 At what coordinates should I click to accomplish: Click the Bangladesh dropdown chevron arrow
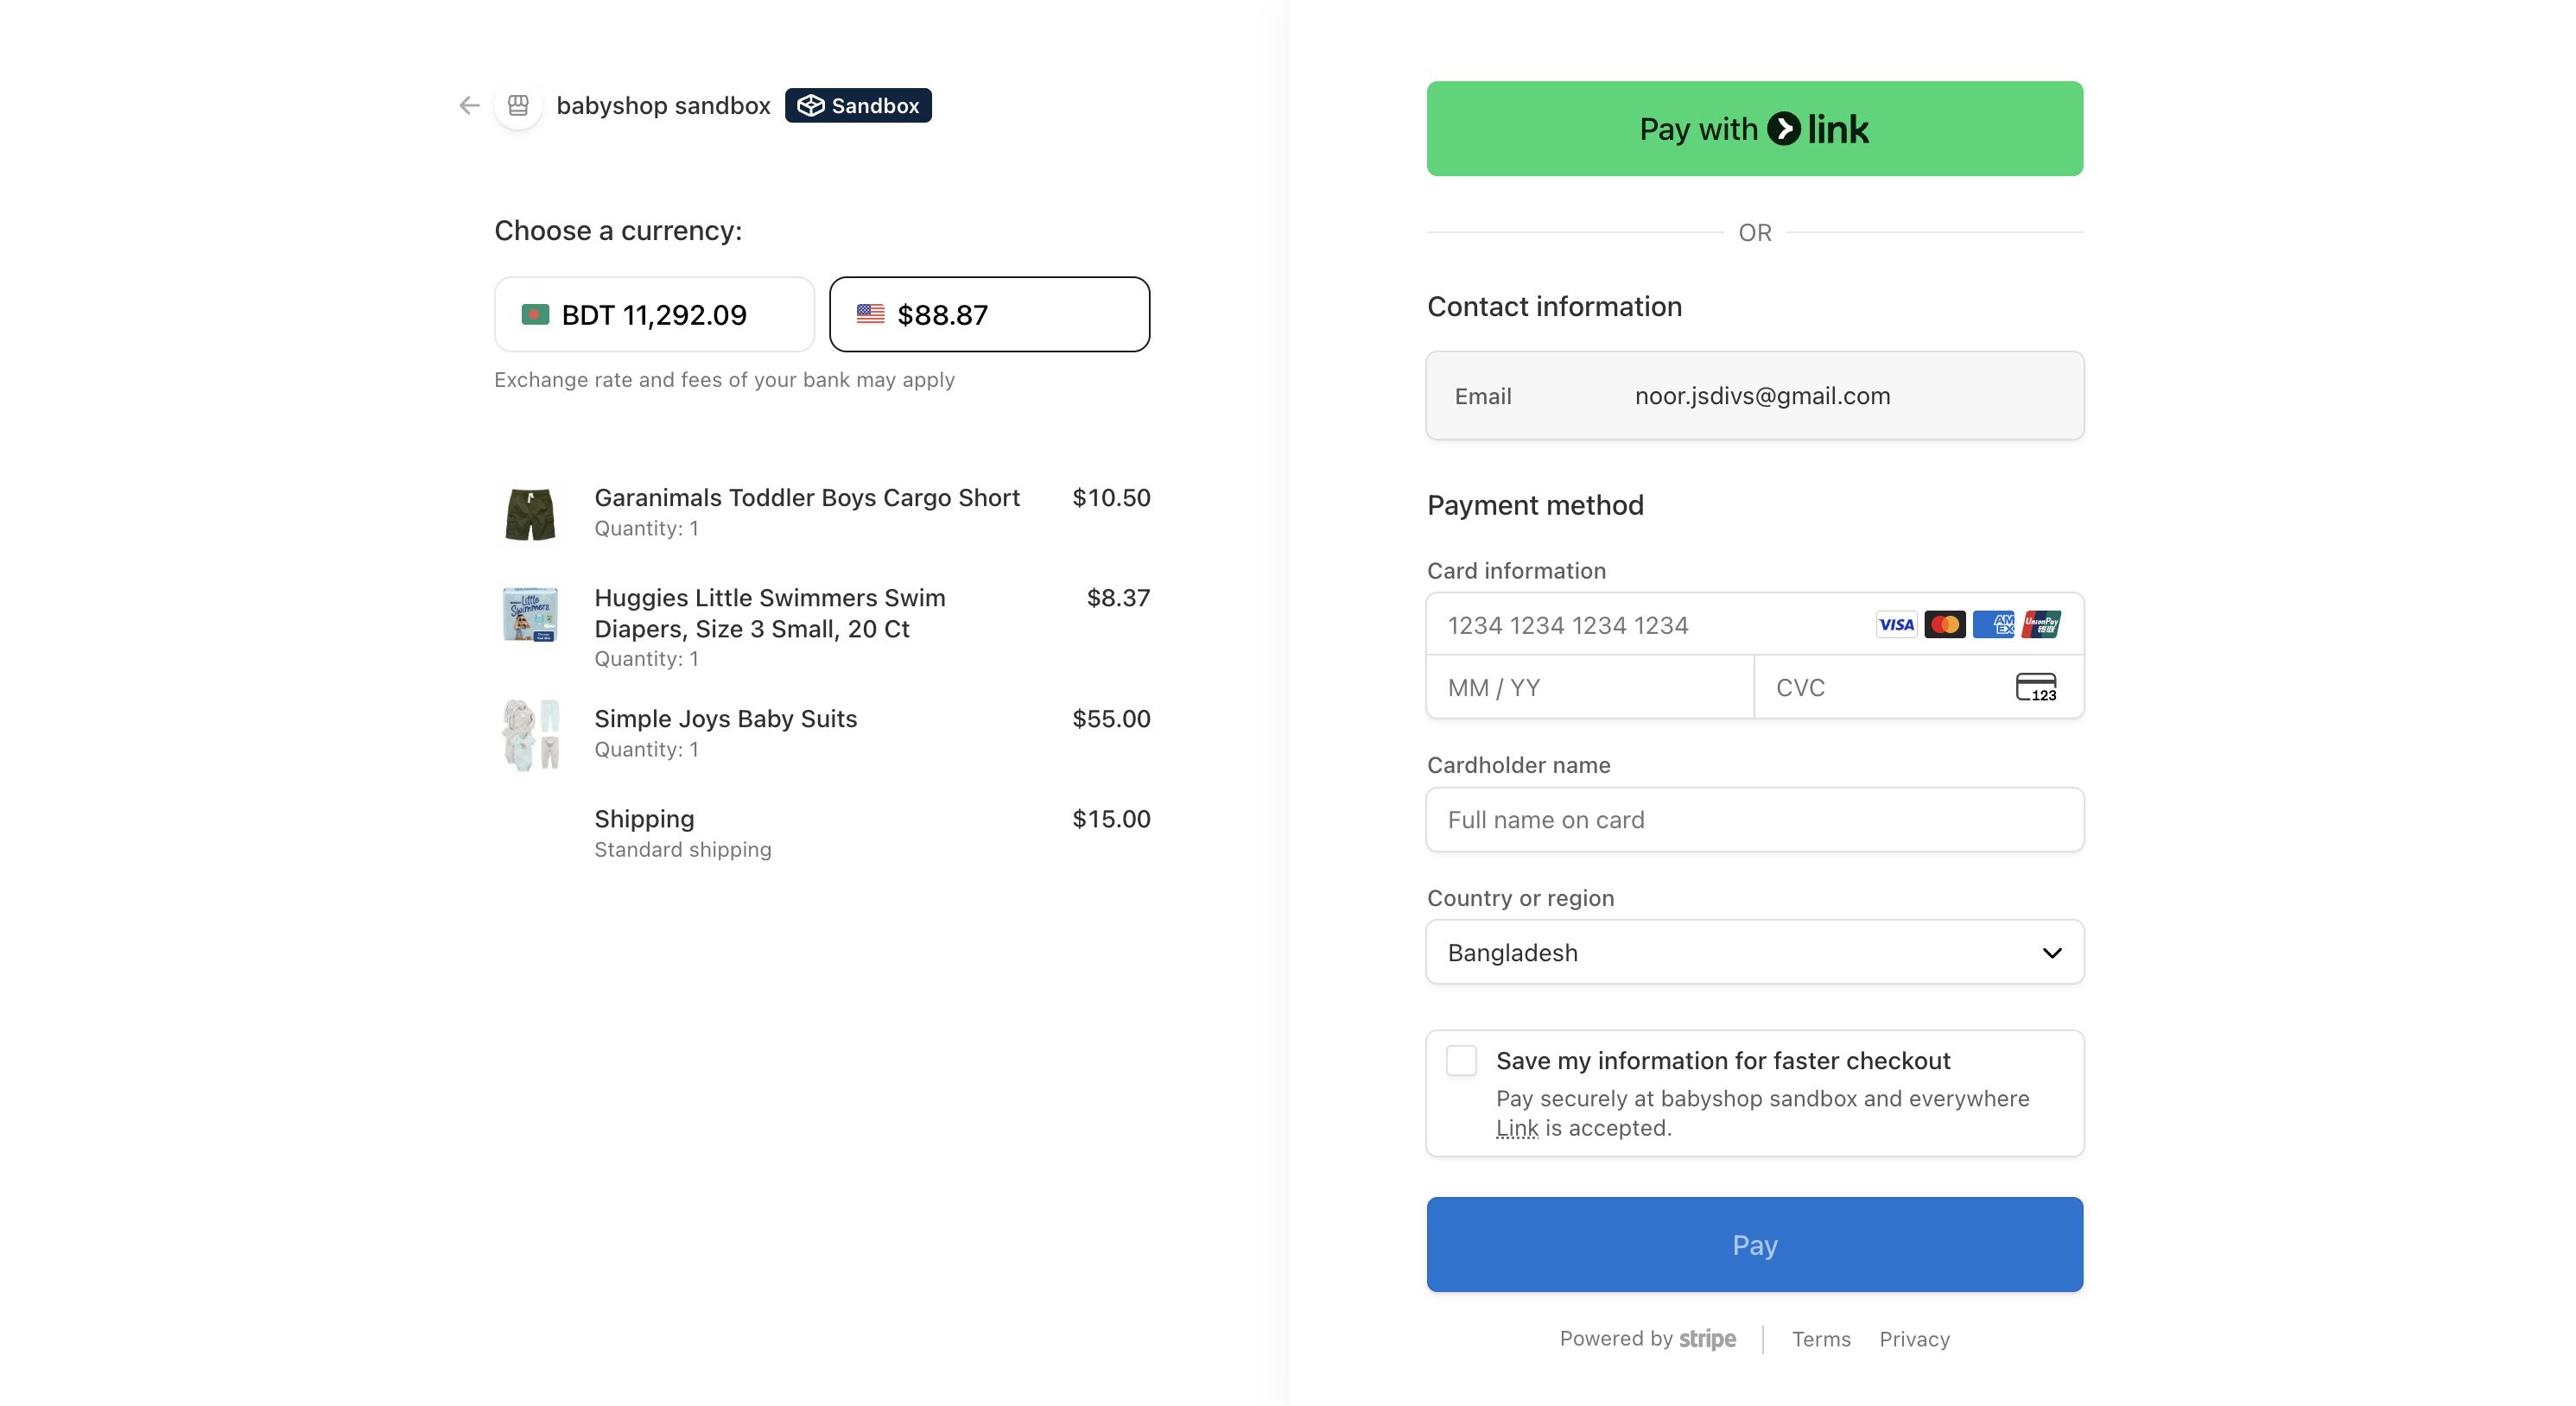pyautogui.click(x=2051, y=953)
